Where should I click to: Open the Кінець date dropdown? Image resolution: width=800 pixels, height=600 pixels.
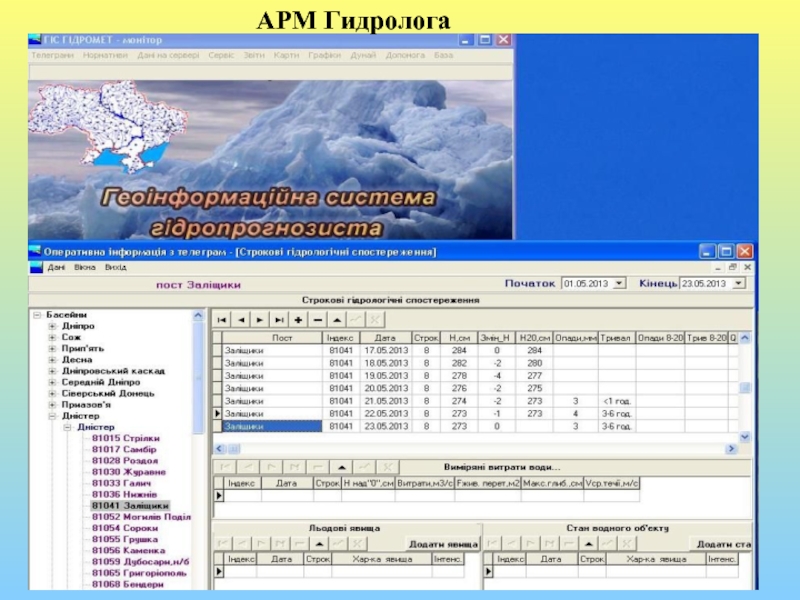[738, 284]
